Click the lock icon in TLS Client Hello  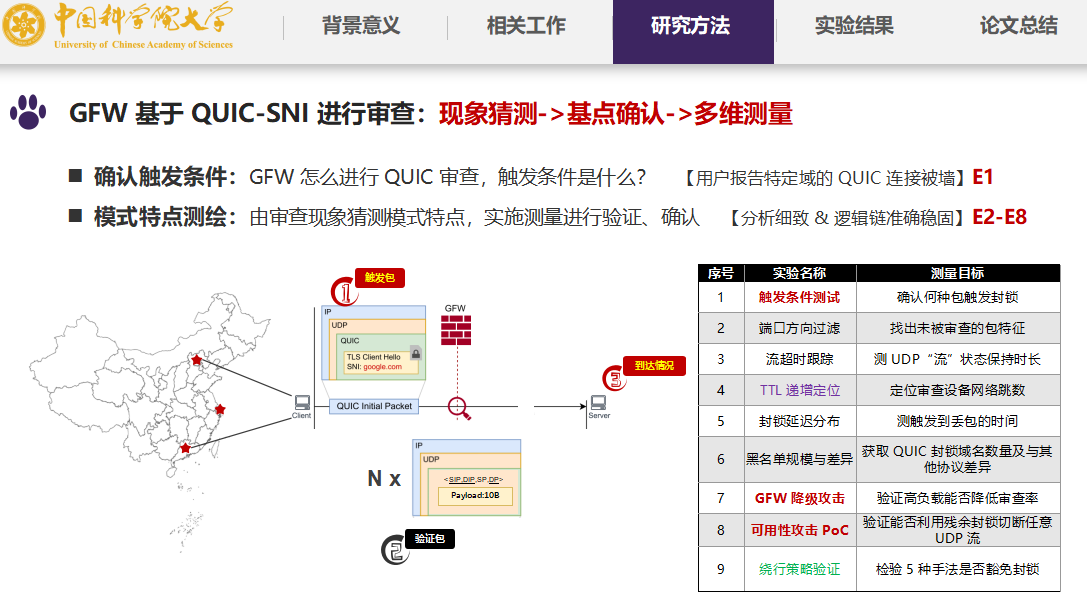click(416, 354)
